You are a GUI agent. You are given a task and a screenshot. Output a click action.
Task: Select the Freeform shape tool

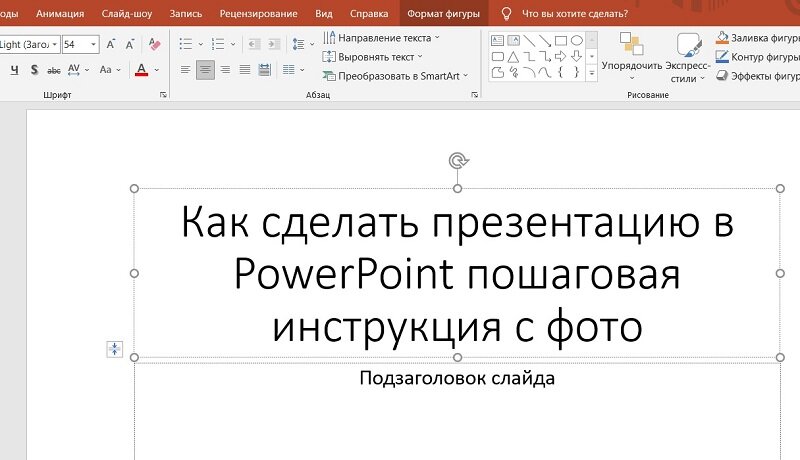pyautogui.click(x=497, y=72)
